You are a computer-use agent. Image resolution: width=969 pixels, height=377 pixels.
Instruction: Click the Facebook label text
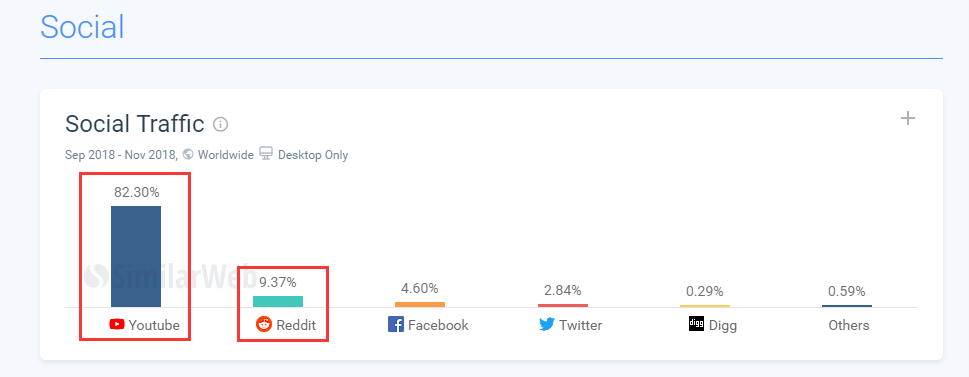(x=438, y=325)
